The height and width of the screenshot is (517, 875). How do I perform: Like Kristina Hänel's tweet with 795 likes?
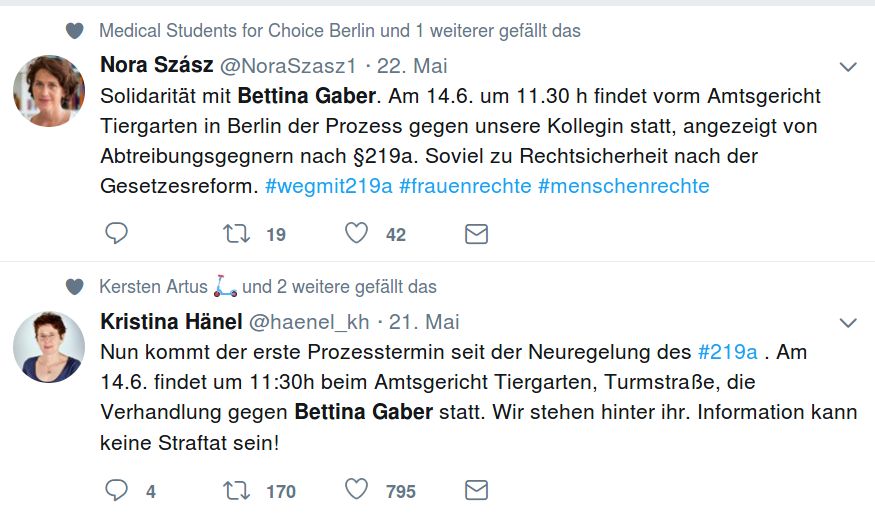click(356, 489)
